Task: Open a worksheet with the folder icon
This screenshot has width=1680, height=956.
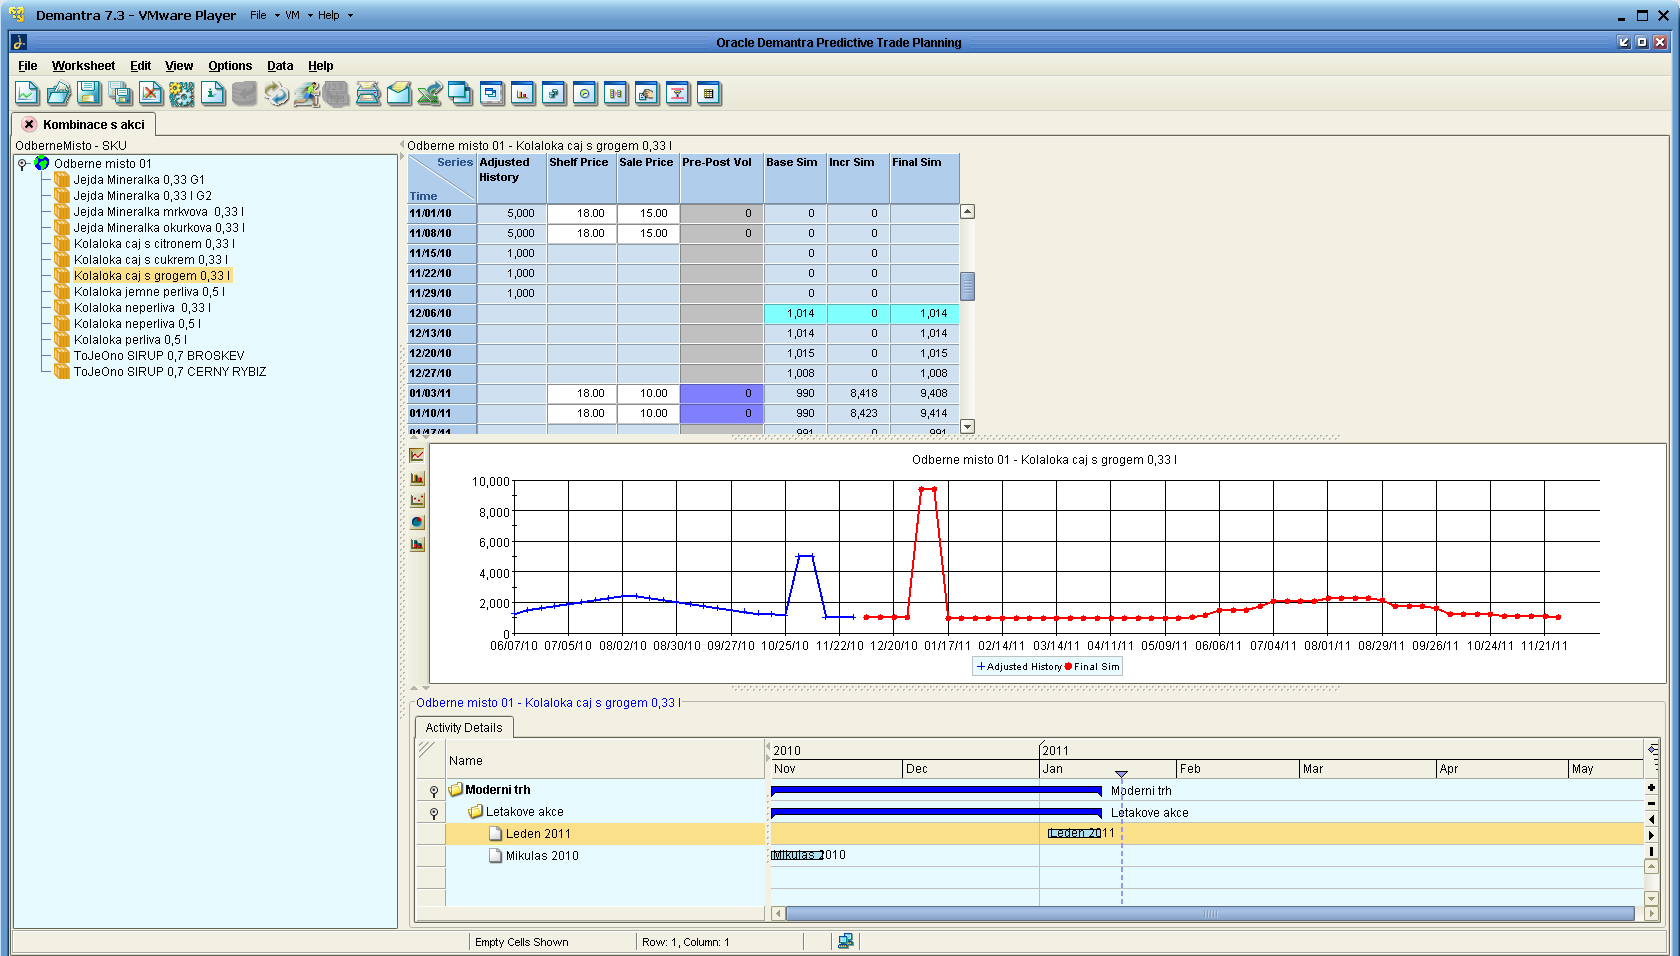Action: (x=59, y=94)
